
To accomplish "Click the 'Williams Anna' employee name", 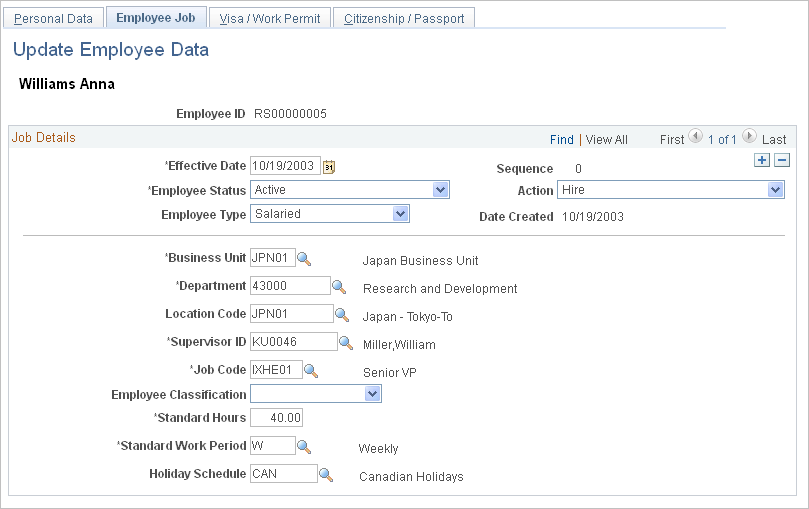I will 67,84.
